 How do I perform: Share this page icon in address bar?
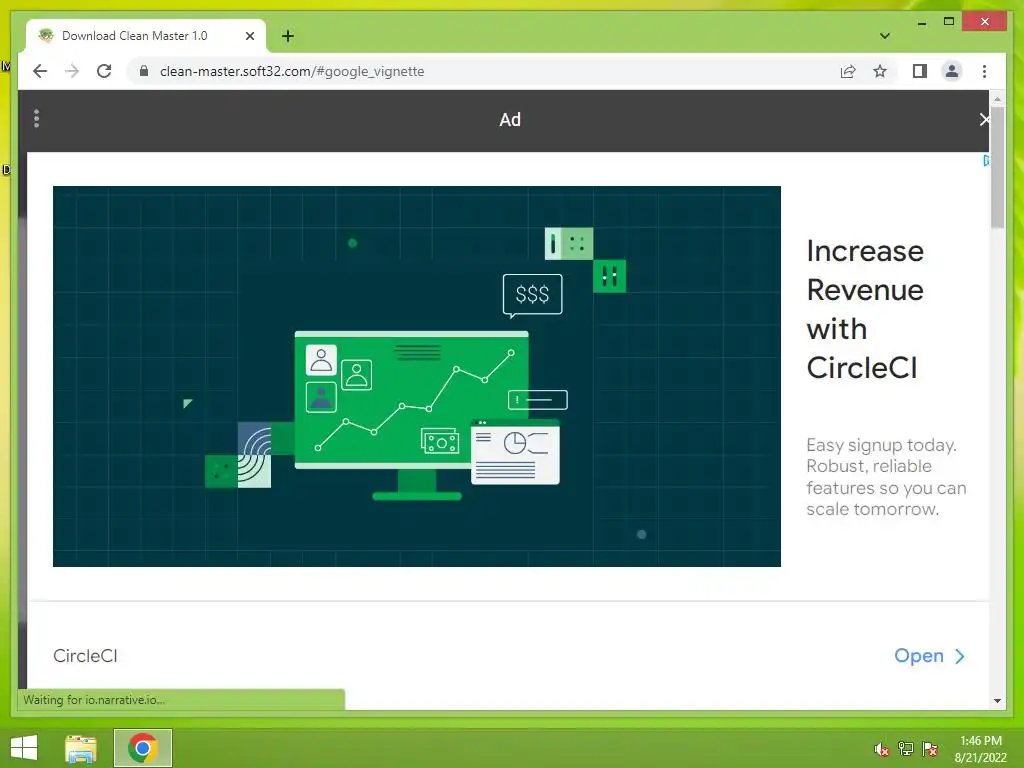[848, 71]
